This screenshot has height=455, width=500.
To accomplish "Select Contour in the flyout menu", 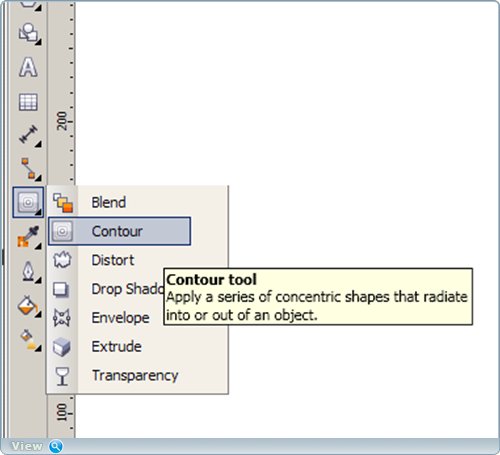I will click(119, 231).
